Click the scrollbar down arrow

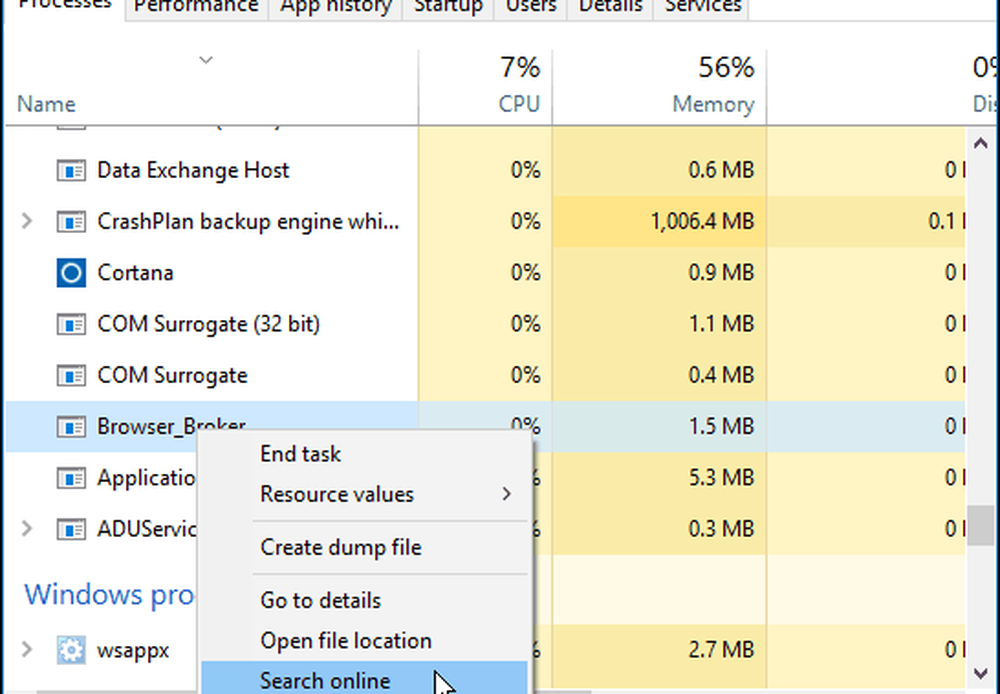click(982, 672)
